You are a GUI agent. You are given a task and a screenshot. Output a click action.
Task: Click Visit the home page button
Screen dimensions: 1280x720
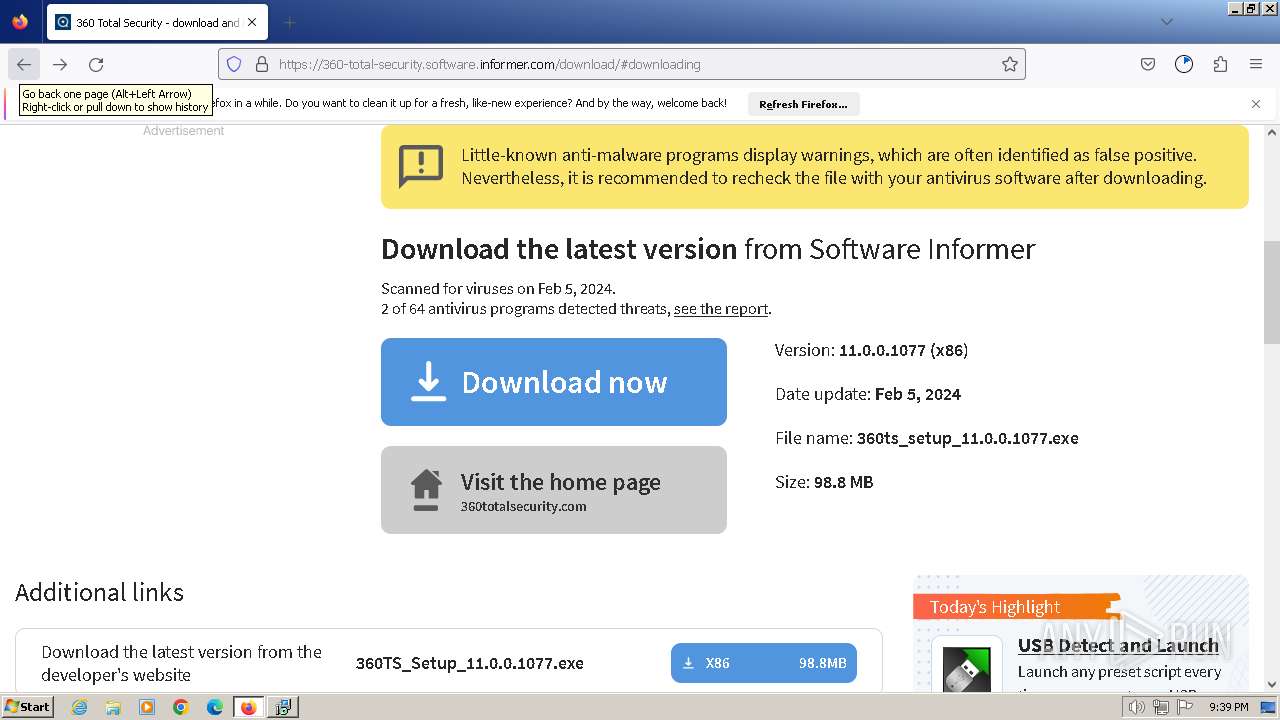pyautogui.click(x=554, y=490)
